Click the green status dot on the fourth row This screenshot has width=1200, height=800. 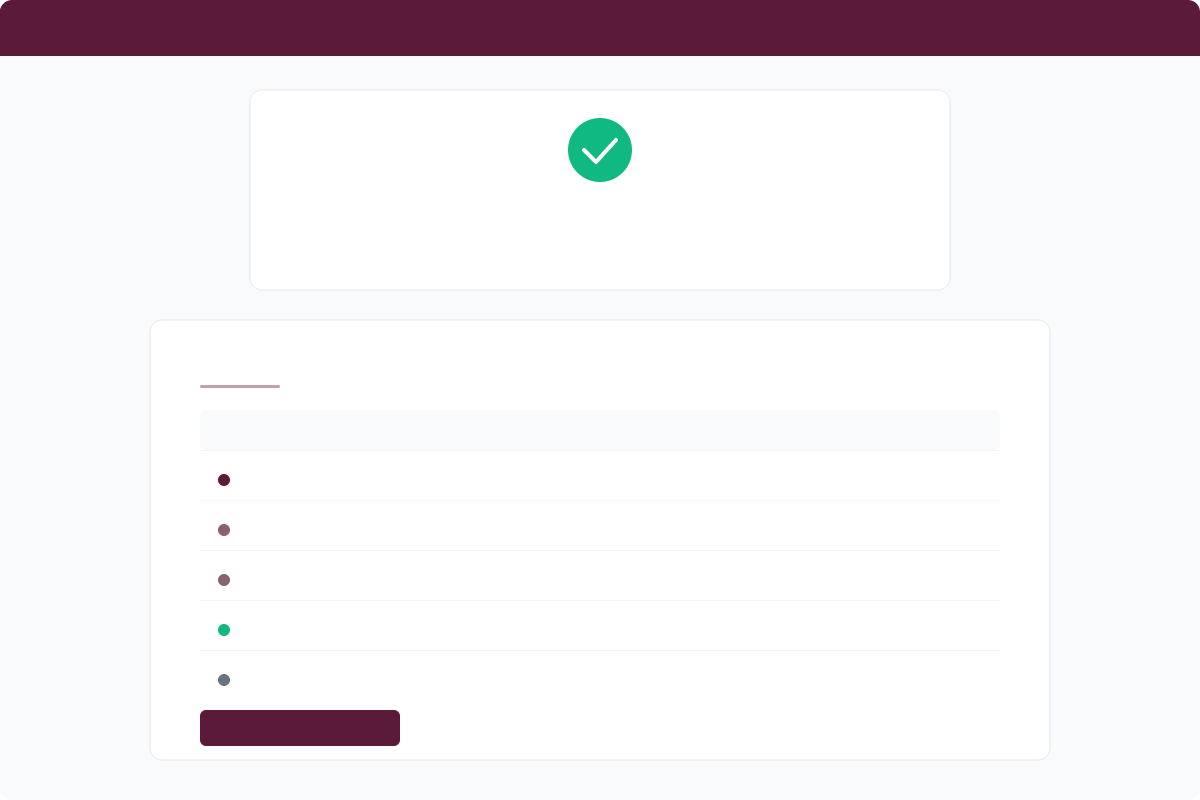[224, 630]
